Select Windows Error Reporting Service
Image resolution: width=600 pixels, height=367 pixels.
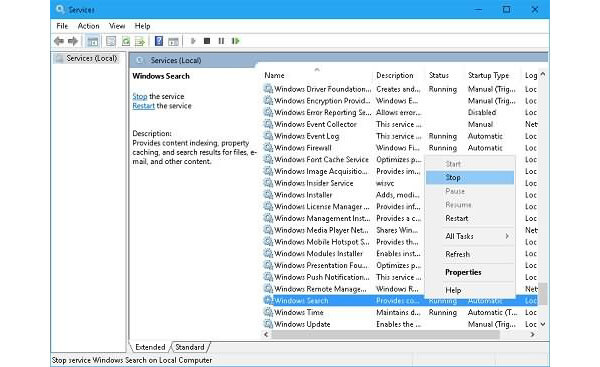[323, 113]
